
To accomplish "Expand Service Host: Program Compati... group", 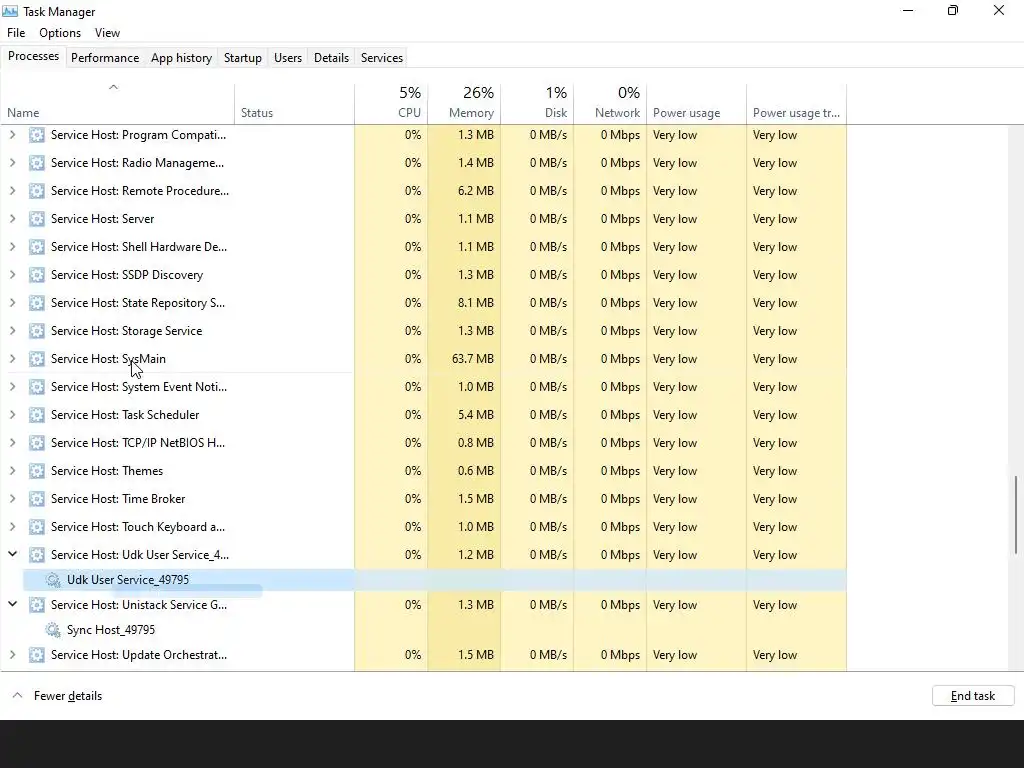I will click(x=12, y=135).
